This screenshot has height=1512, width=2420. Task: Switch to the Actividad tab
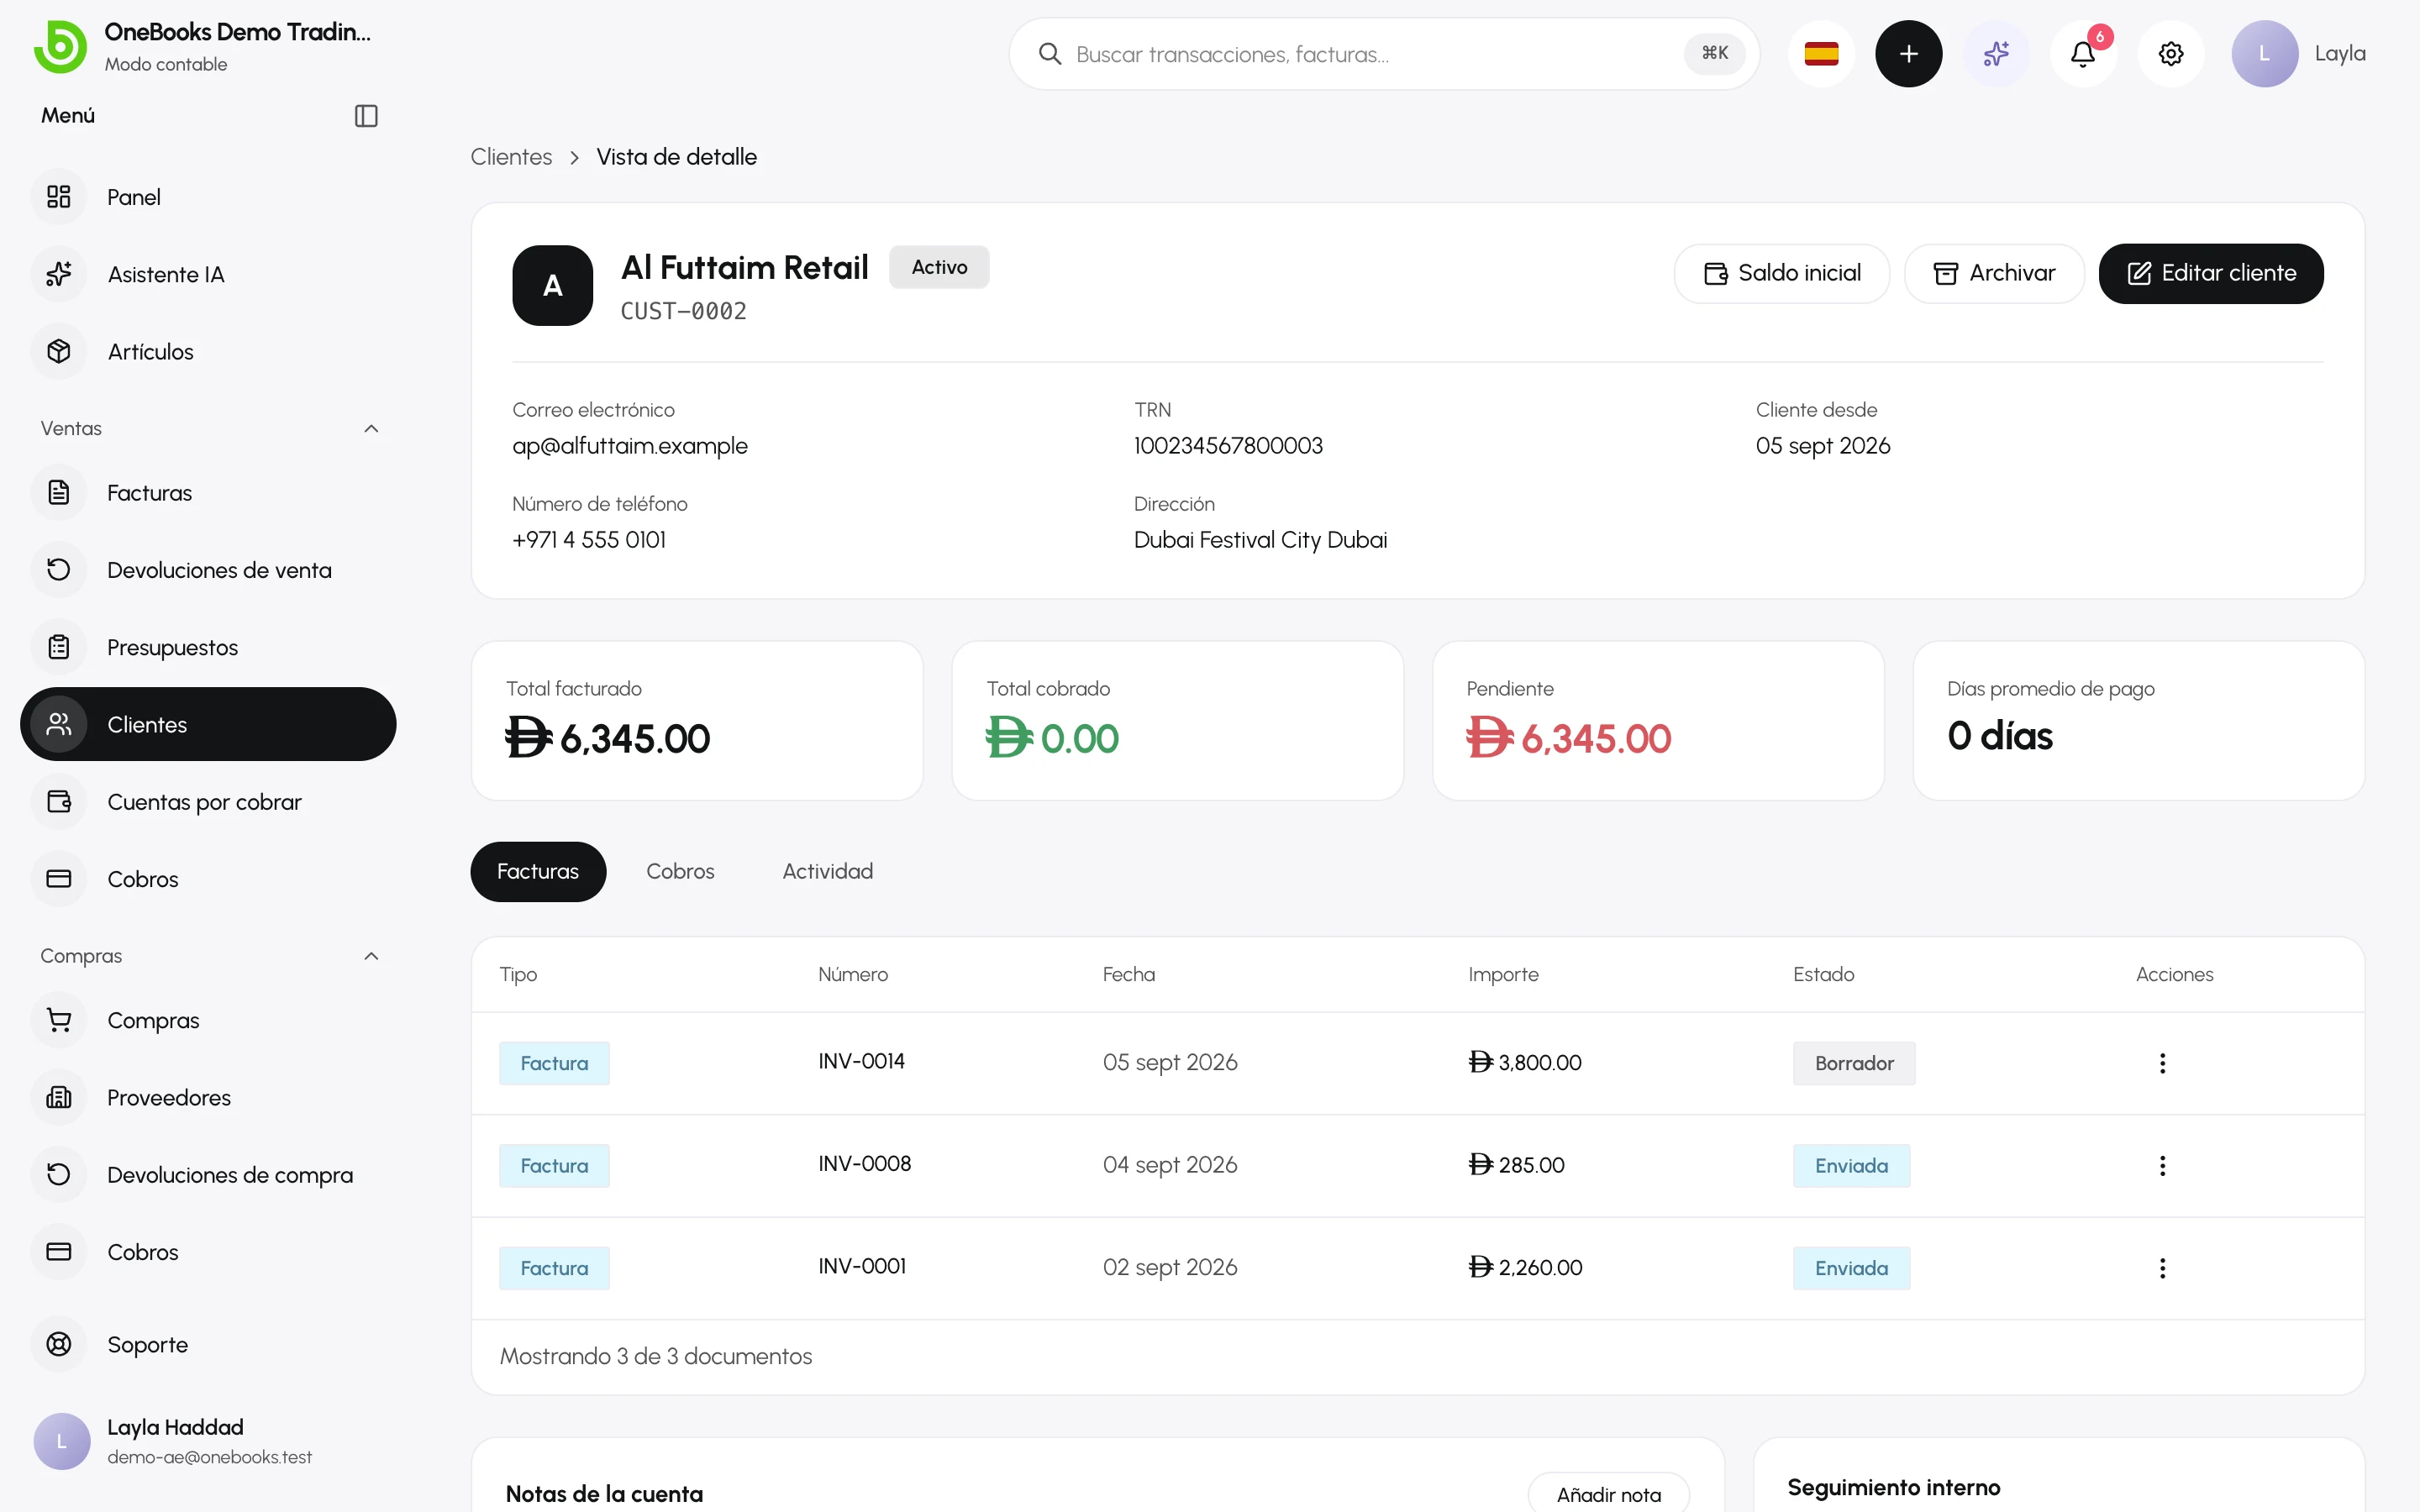point(827,871)
